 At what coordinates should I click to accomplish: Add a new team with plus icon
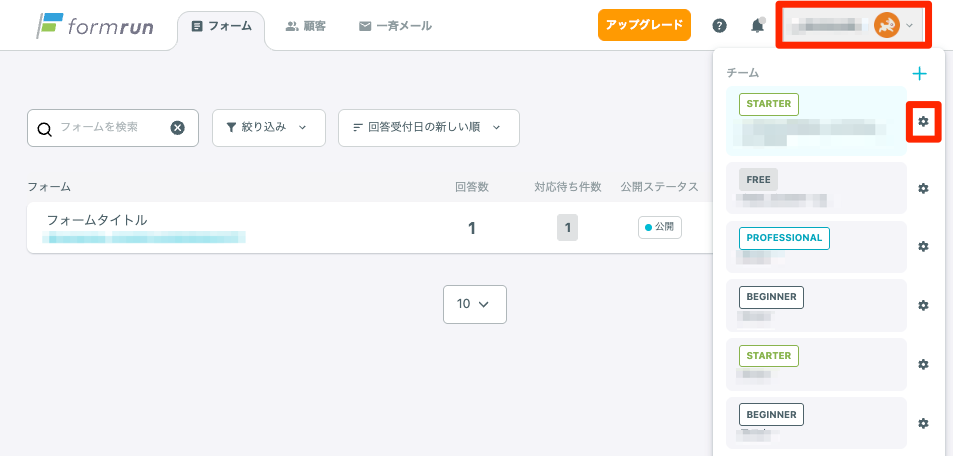tap(920, 73)
